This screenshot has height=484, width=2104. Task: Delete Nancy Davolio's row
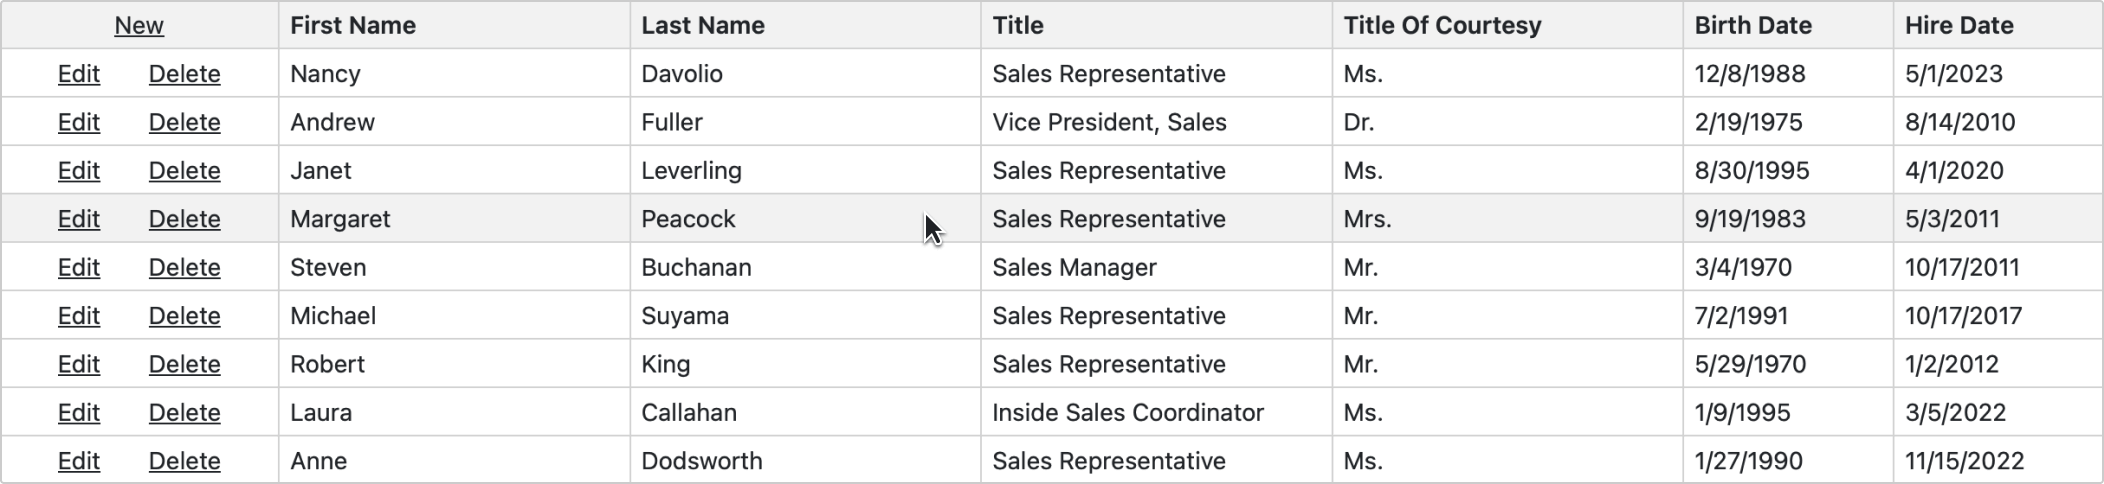(x=184, y=74)
